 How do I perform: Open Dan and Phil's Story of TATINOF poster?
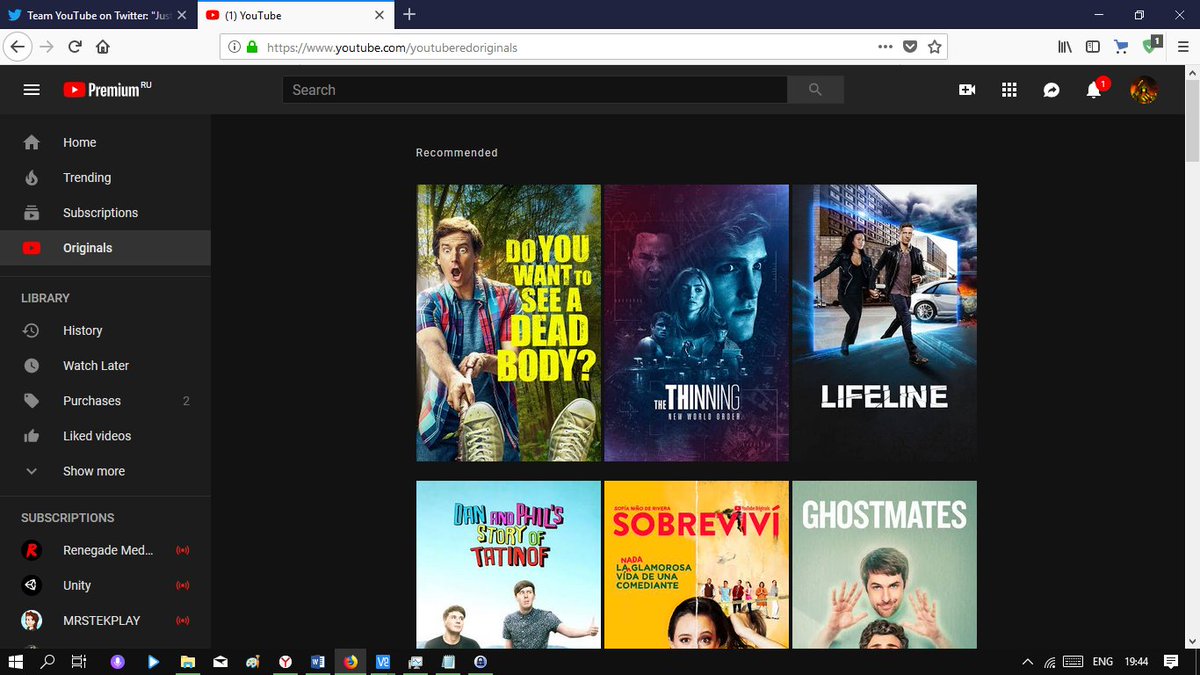click(x=509, y=564)
